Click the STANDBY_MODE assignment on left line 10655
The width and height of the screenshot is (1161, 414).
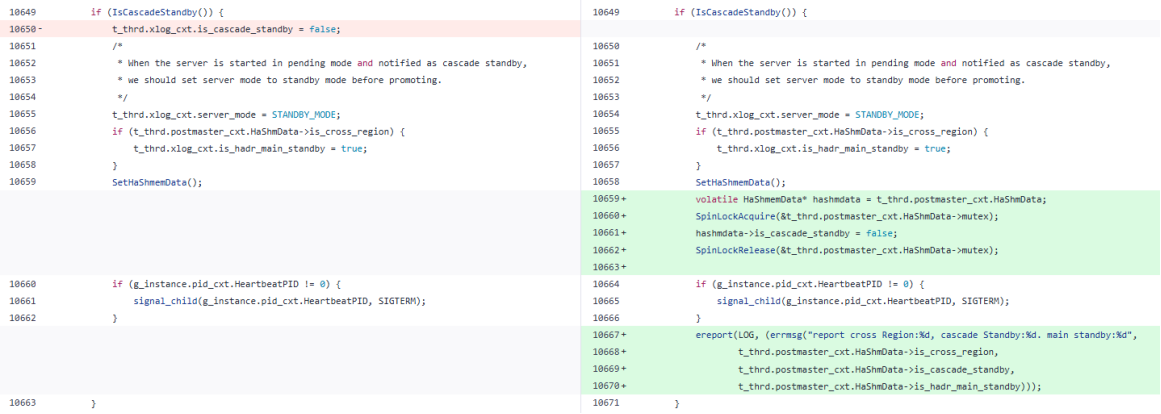point(226,115)
